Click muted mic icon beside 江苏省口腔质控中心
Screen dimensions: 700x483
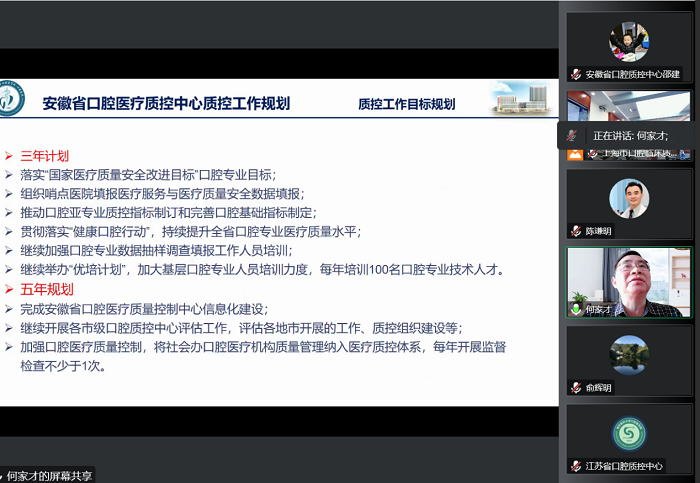tap(576, 466)
